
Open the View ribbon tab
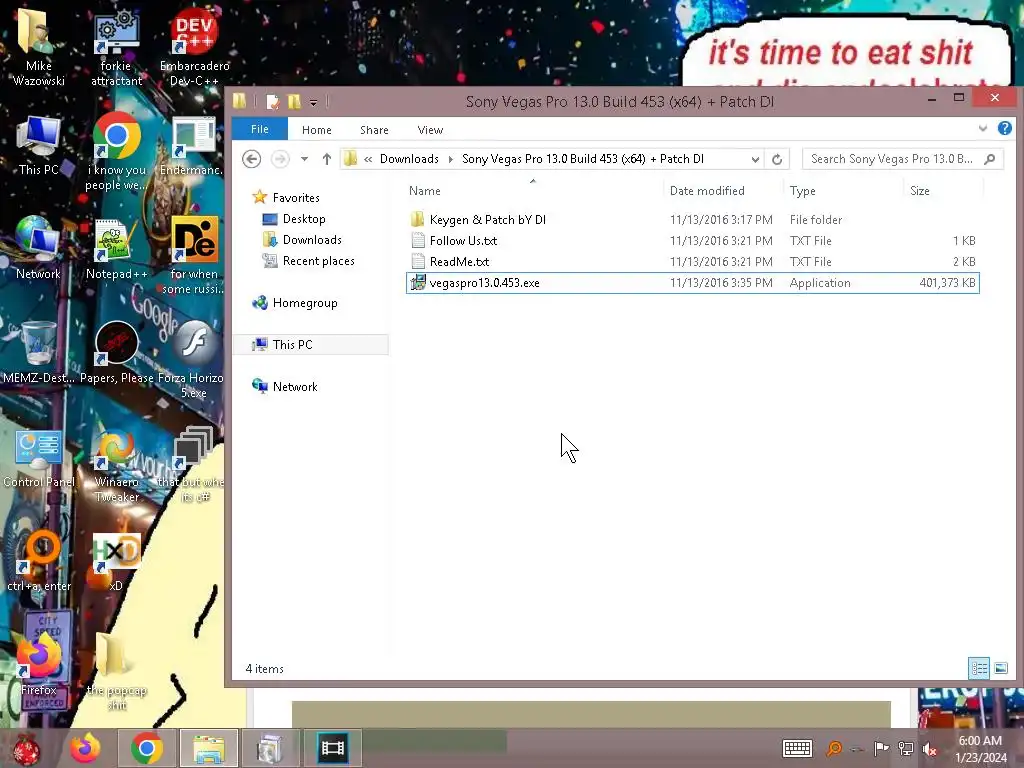430,130
